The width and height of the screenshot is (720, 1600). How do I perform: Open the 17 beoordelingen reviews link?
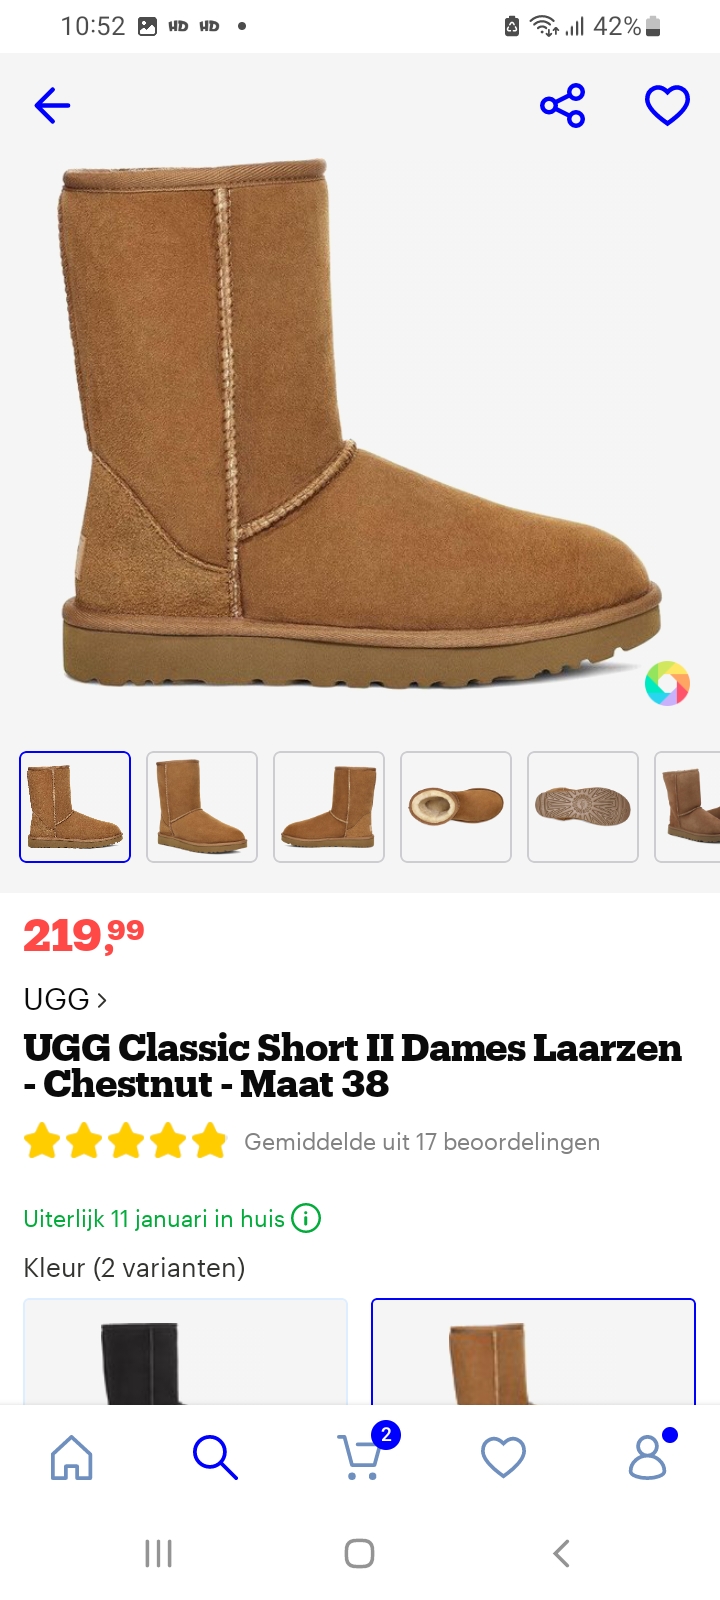[422, 1142]
